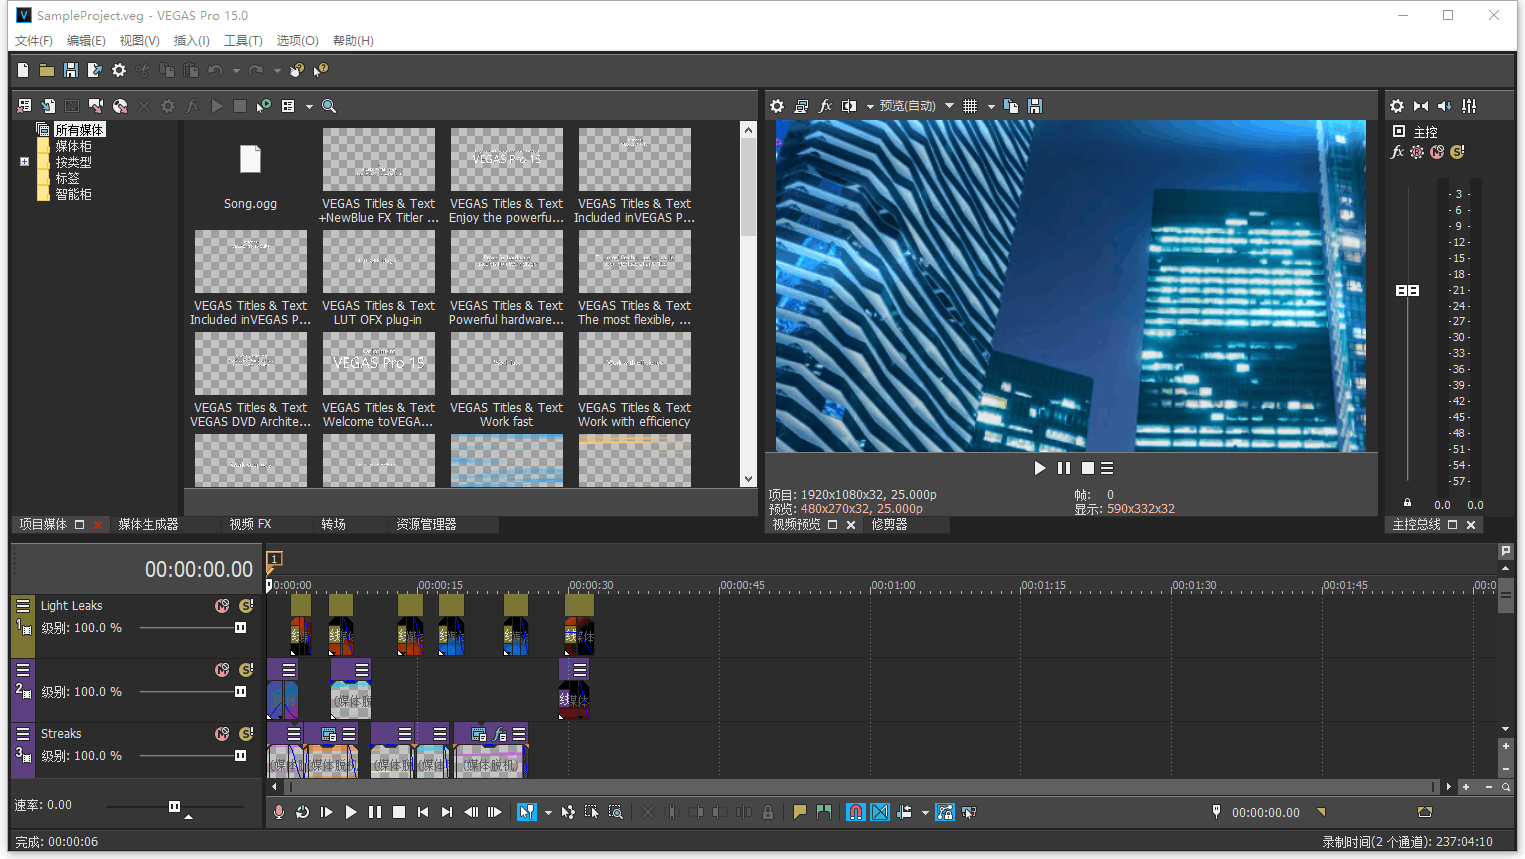Switch to the 转场 tab
The height and width of the screenshot is (859, 1525).
334,523
